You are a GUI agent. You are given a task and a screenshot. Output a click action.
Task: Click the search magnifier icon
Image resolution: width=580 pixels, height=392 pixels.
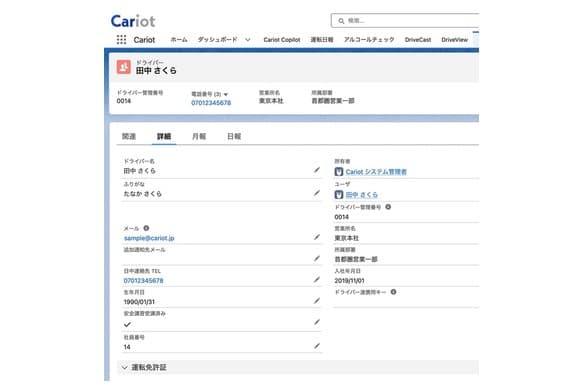pyautogui.click(x=341, y=21)
